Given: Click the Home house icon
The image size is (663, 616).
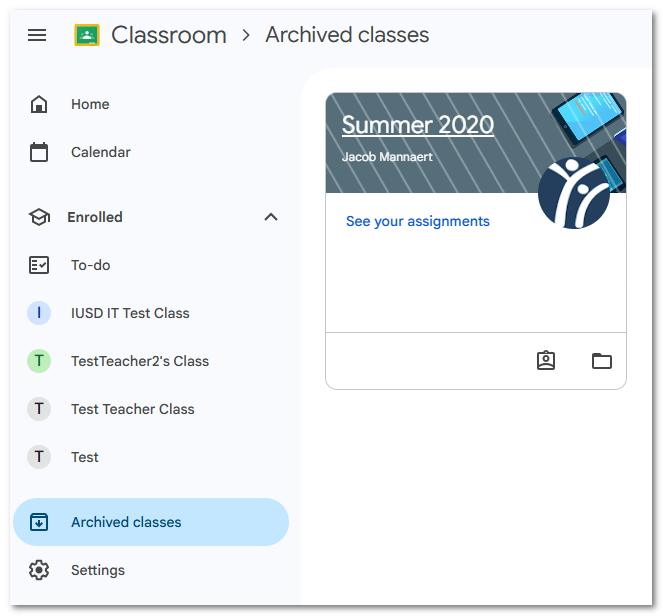Looking at the screenshot, I should tap(39, 104).
